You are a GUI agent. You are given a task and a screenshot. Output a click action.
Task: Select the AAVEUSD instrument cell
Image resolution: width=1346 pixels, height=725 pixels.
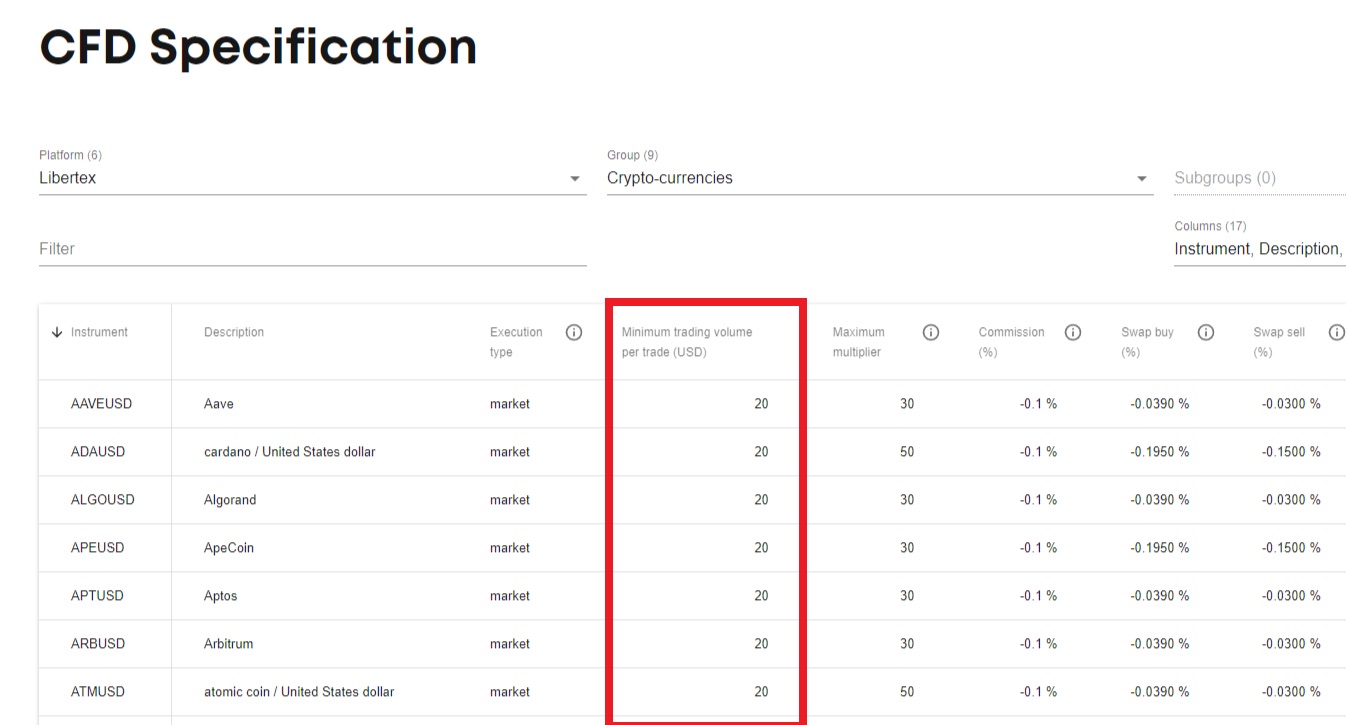pos(102,404)
